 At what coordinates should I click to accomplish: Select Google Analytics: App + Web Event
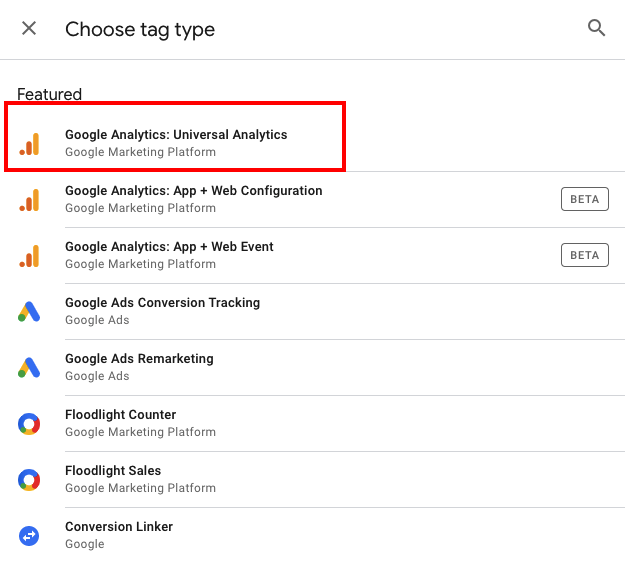tap(169, 247)
